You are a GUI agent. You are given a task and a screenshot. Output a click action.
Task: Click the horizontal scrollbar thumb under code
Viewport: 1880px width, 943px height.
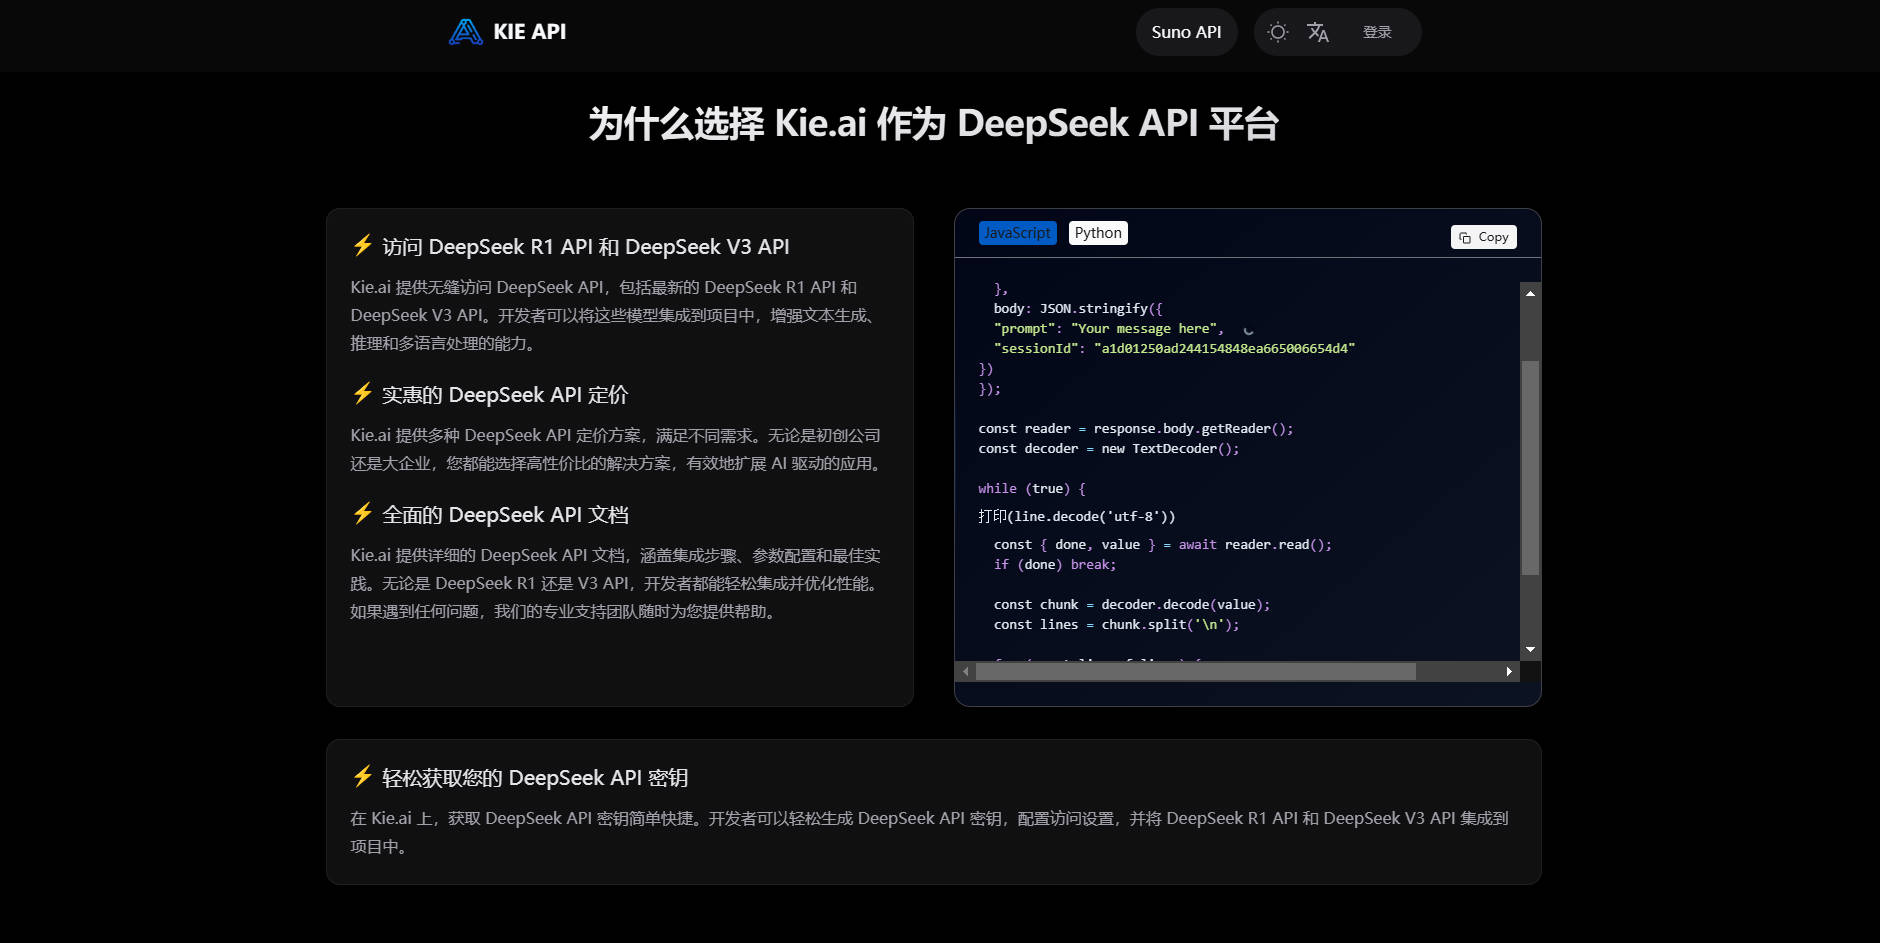click(1196, 672)
